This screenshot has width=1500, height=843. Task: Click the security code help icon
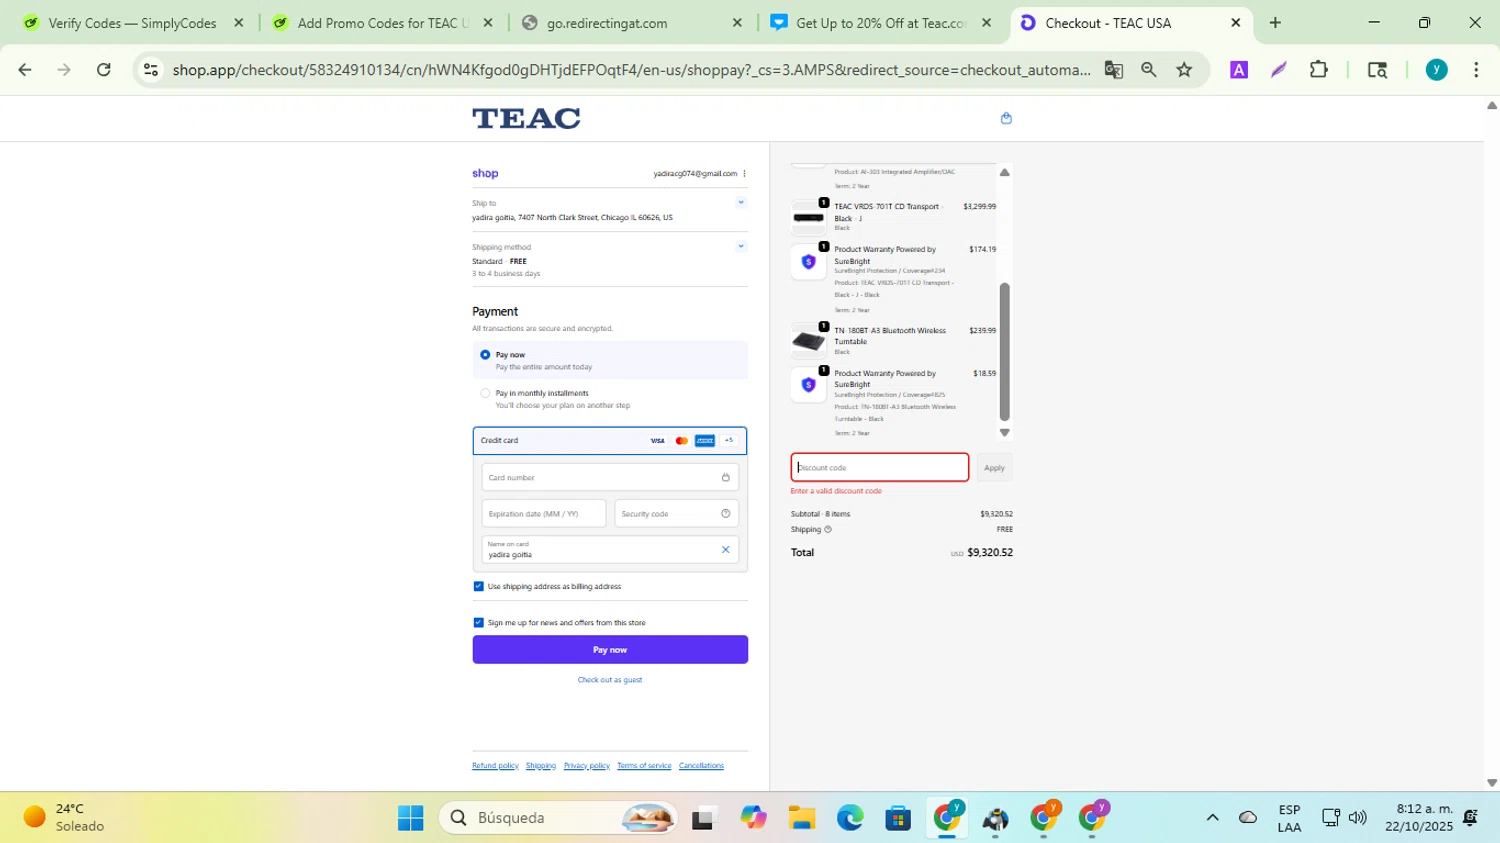click(726, 513)
